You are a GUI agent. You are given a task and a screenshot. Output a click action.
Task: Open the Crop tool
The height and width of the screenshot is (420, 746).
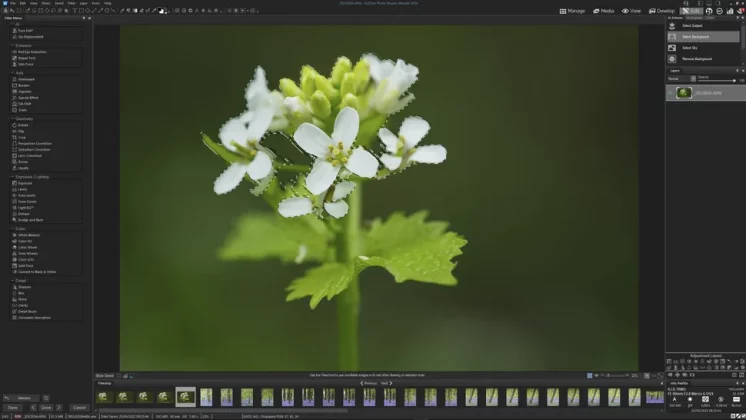(22, 136)
